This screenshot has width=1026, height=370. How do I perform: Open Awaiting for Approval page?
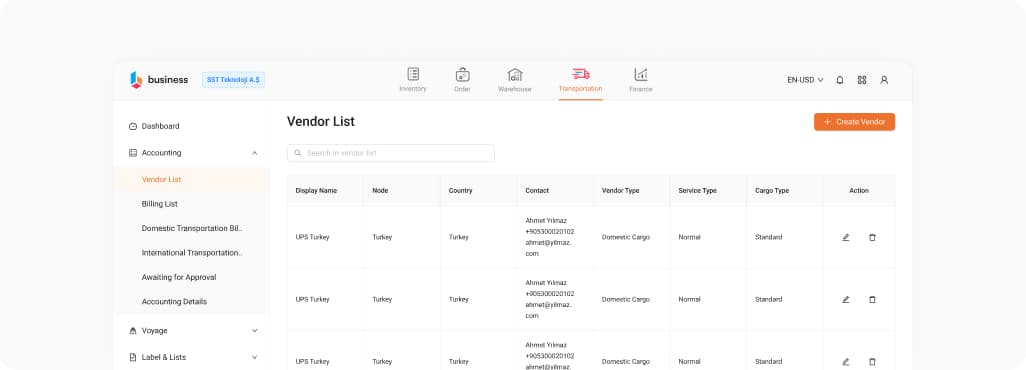pos(179,277)
